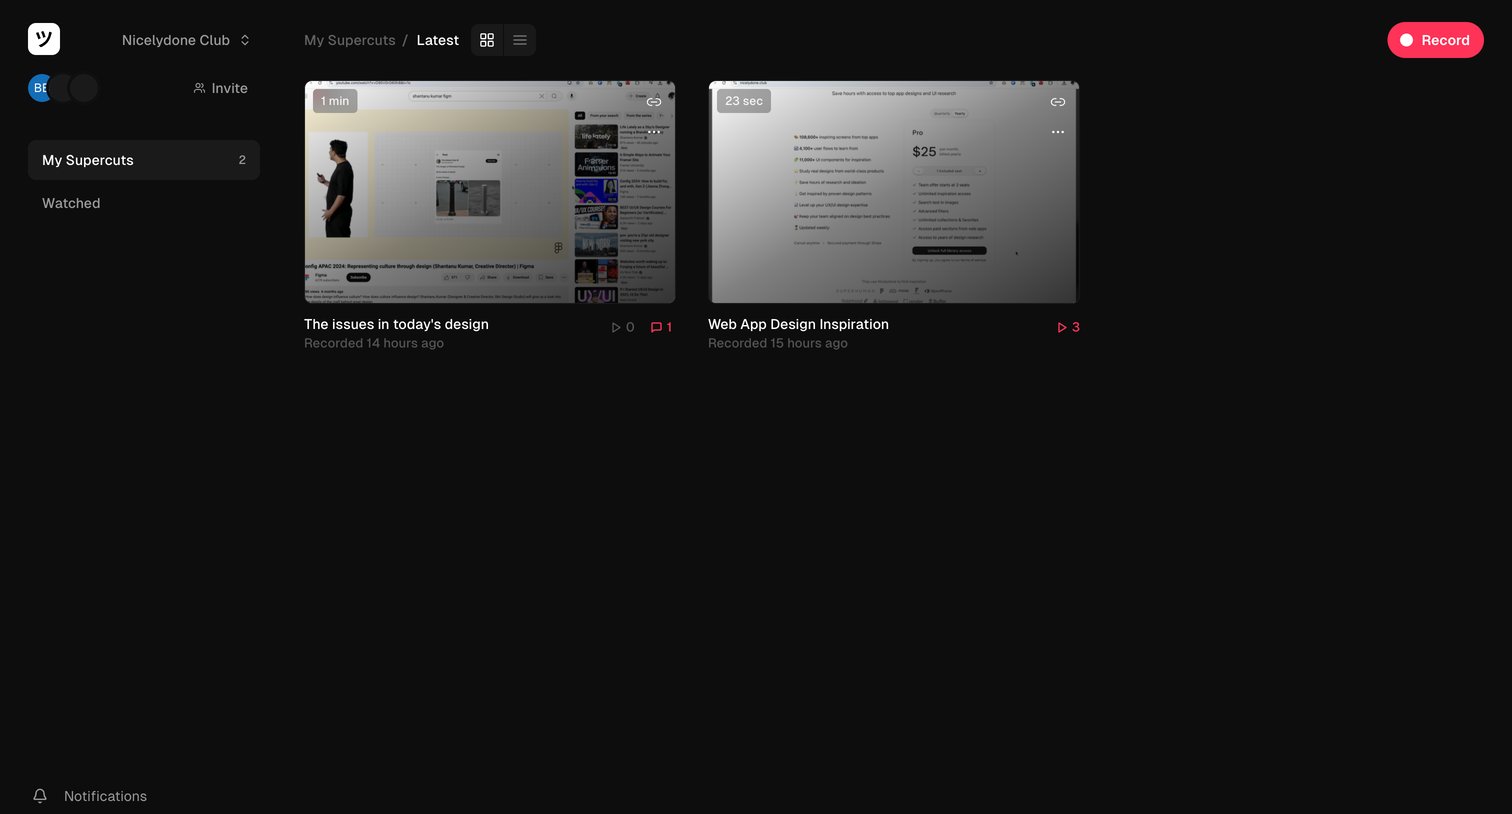Switch to grid view

(x=487, y=40)
